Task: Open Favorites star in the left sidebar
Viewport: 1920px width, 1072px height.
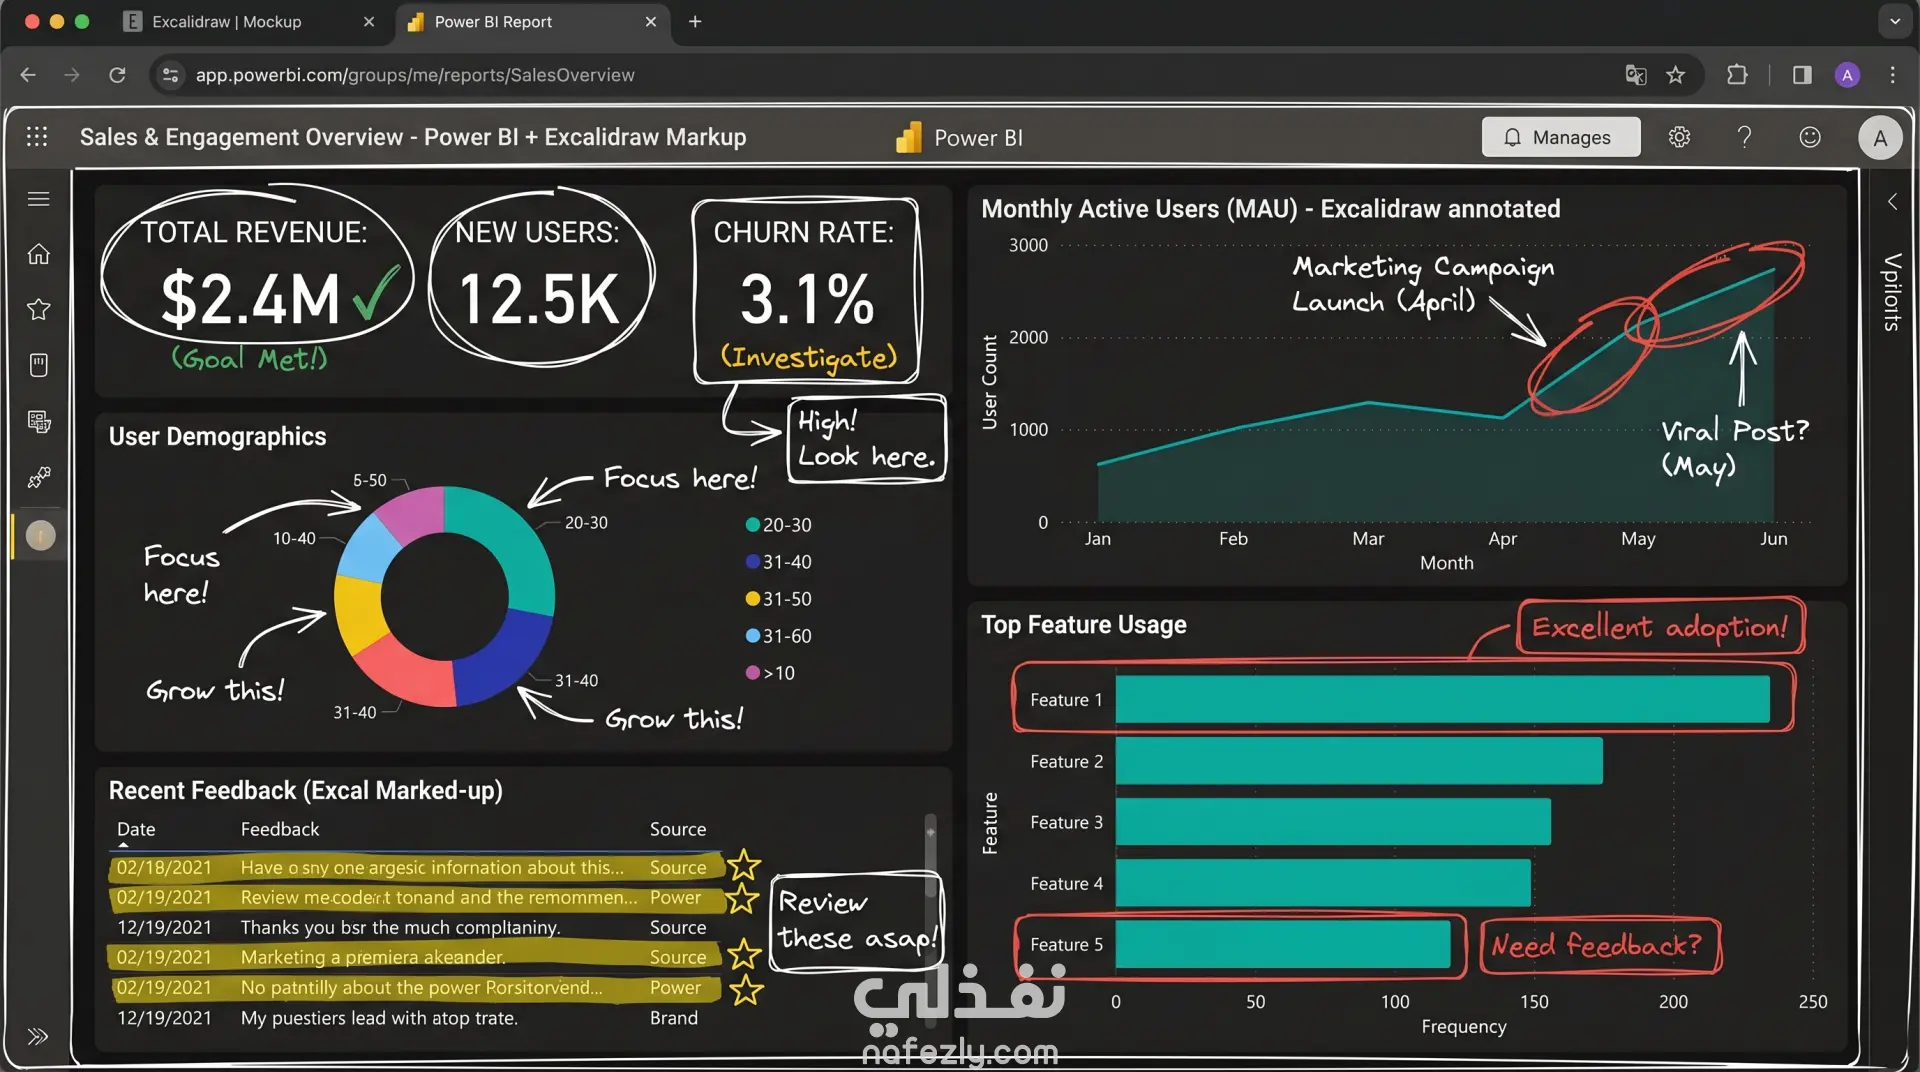Action: coord(39,309)
